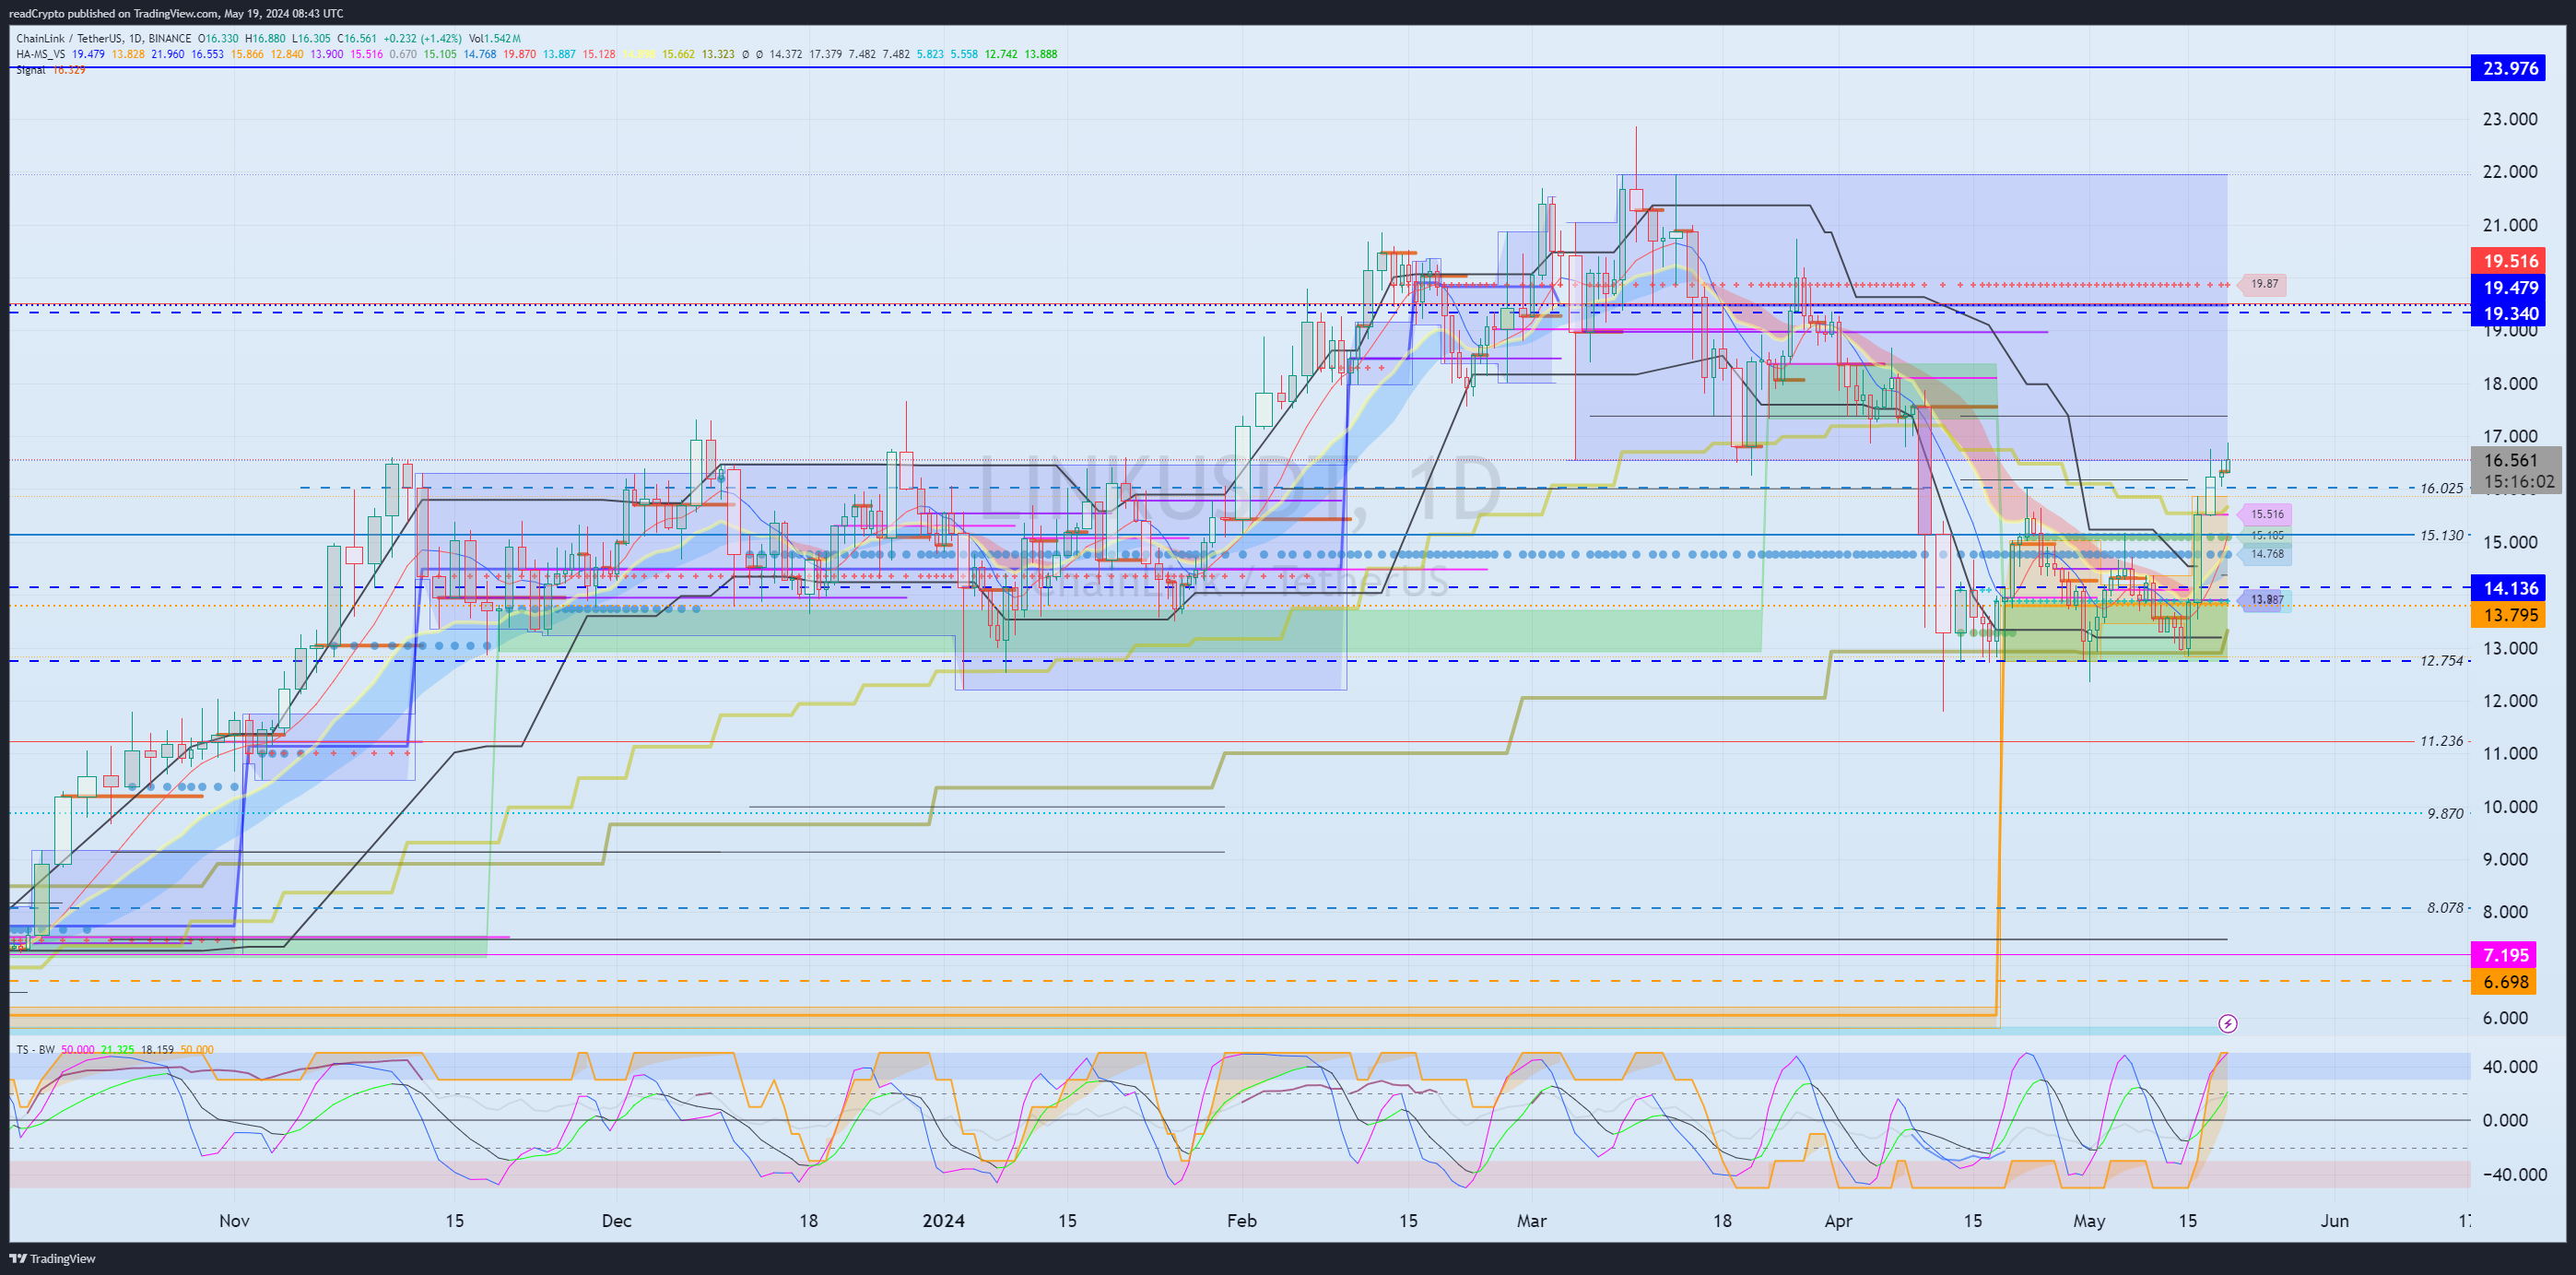Click the current price label 16.561
2576x1275 pixels.
pyautogui.click(x=2510, y=460)
